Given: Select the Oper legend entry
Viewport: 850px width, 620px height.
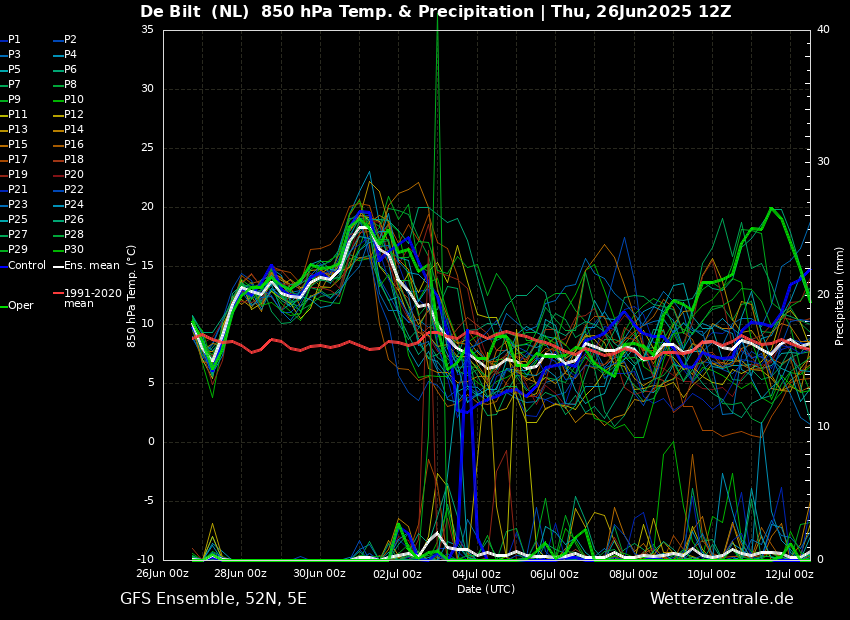Looking at the screenshot, I should (x=20, y=306).
